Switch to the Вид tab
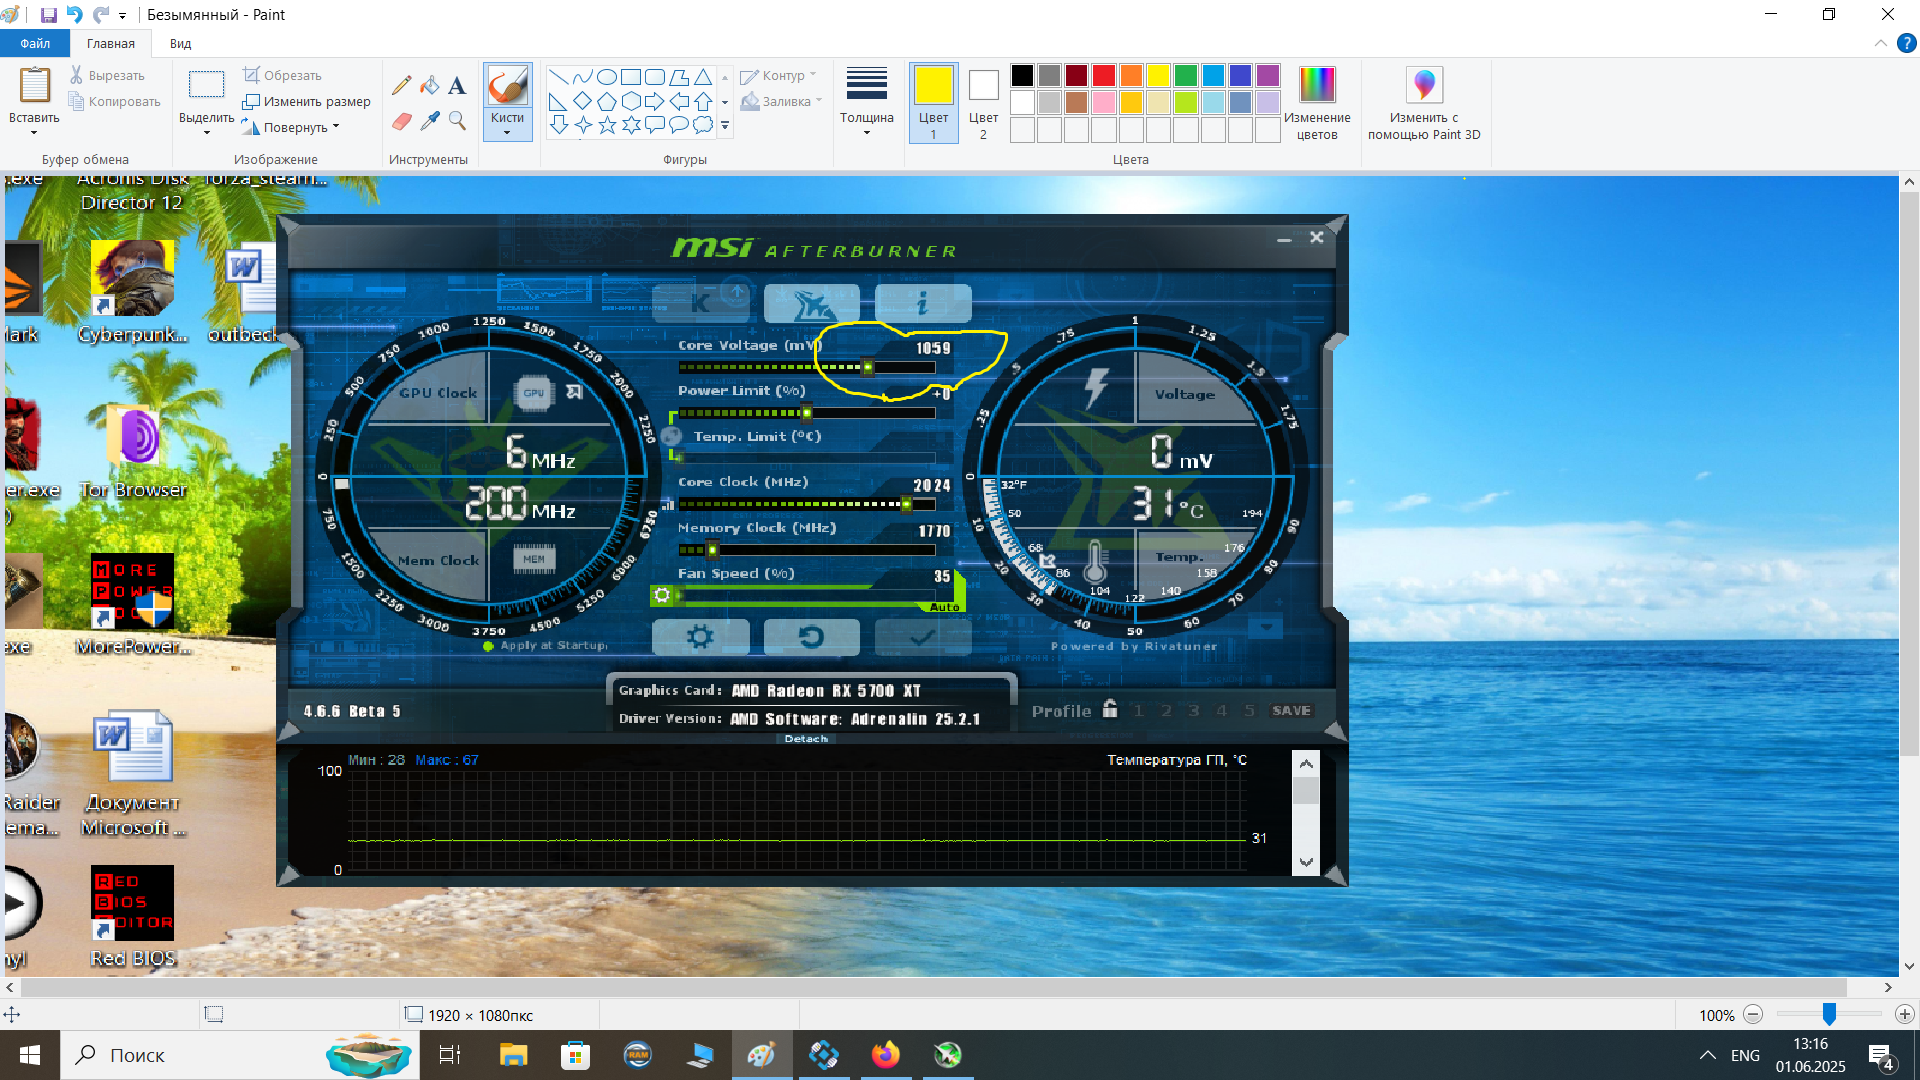This screenshot has height=1080, width=1920. [180, 43]
